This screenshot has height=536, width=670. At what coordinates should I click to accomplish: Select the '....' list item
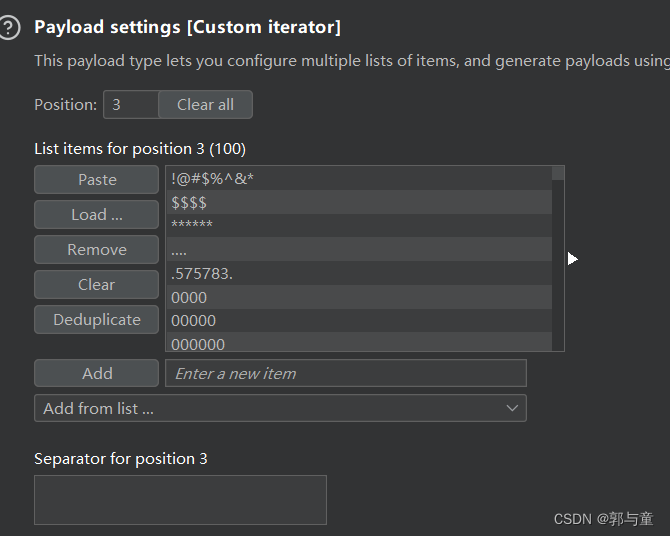pyautogui.click(x=358, y=250)
